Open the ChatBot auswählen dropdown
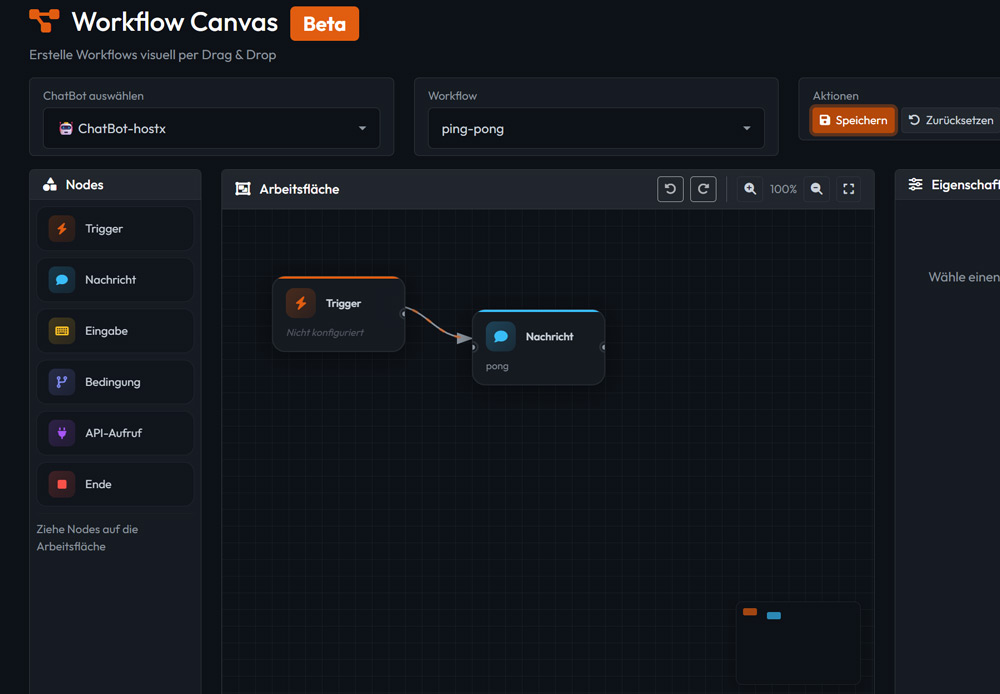Viewport: 1000px width, 694px height. point(211,128)
